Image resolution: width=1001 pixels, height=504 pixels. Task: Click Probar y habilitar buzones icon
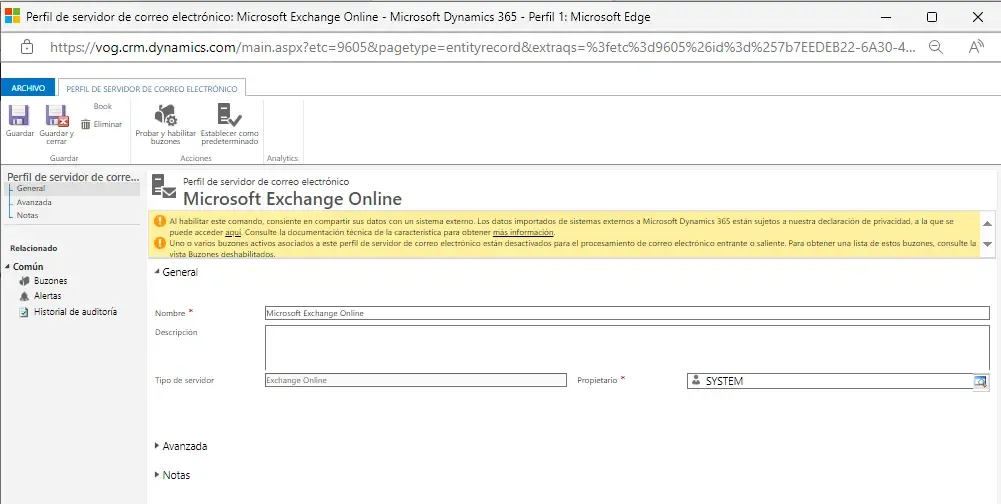[165, 116]
